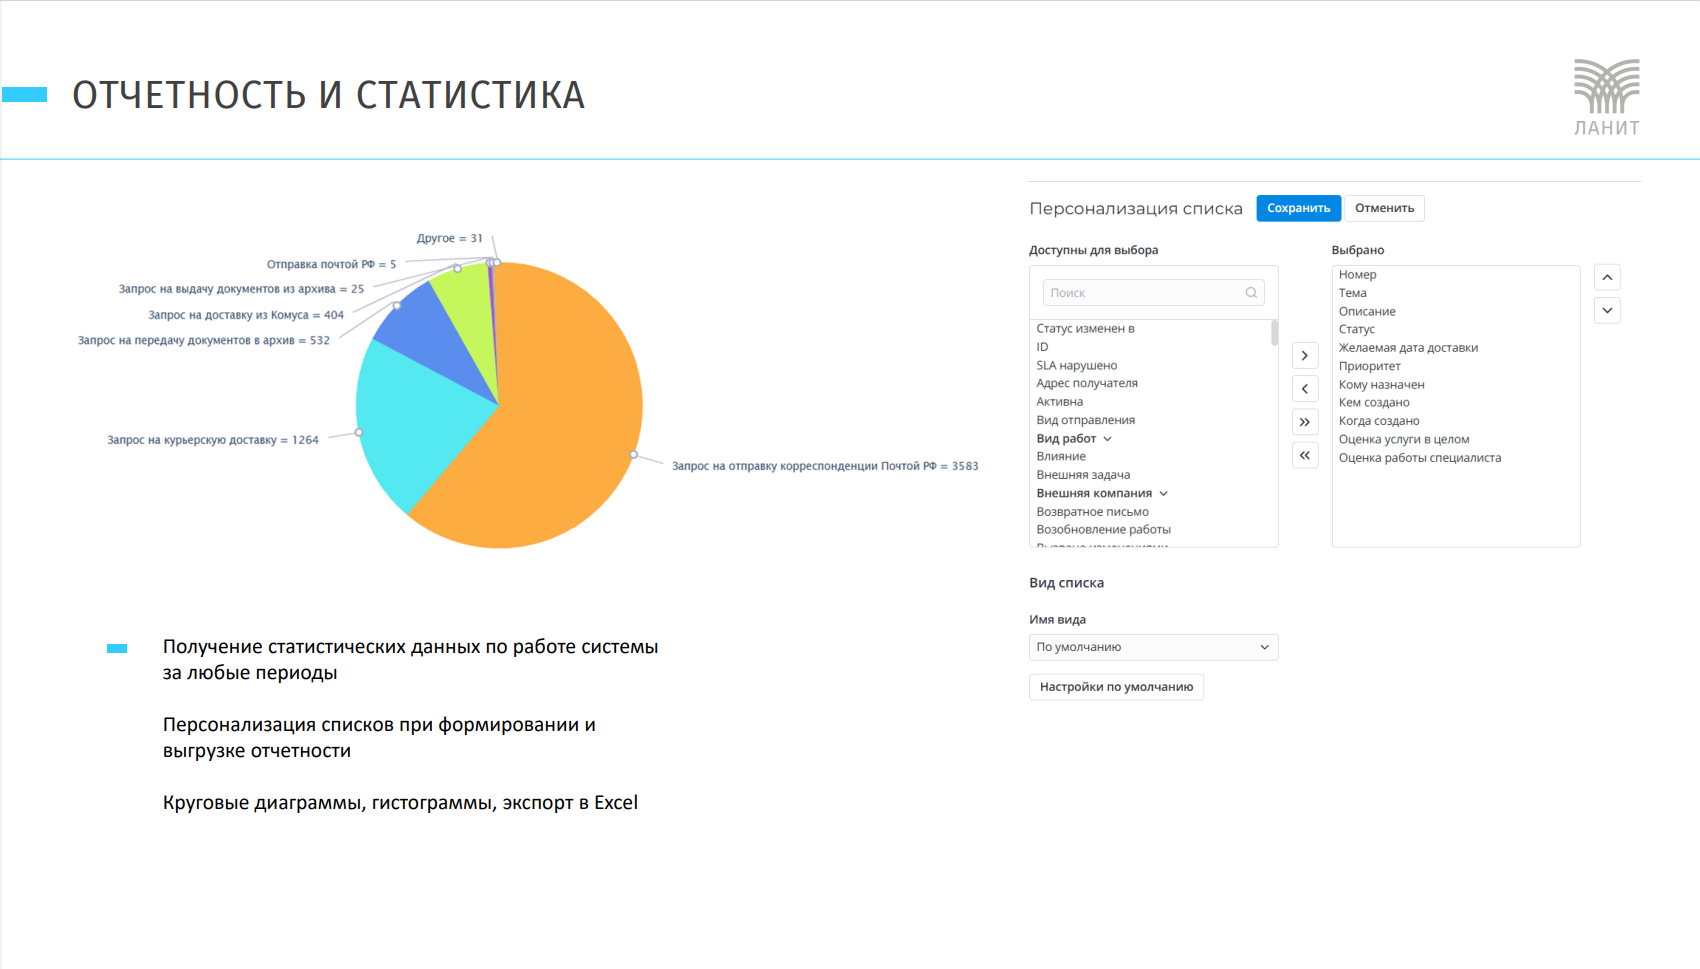The width and height of the screenshot is (1700, 969).
Task: Click the magnifier icon in search box
Action: click(x=1251, y=293)
